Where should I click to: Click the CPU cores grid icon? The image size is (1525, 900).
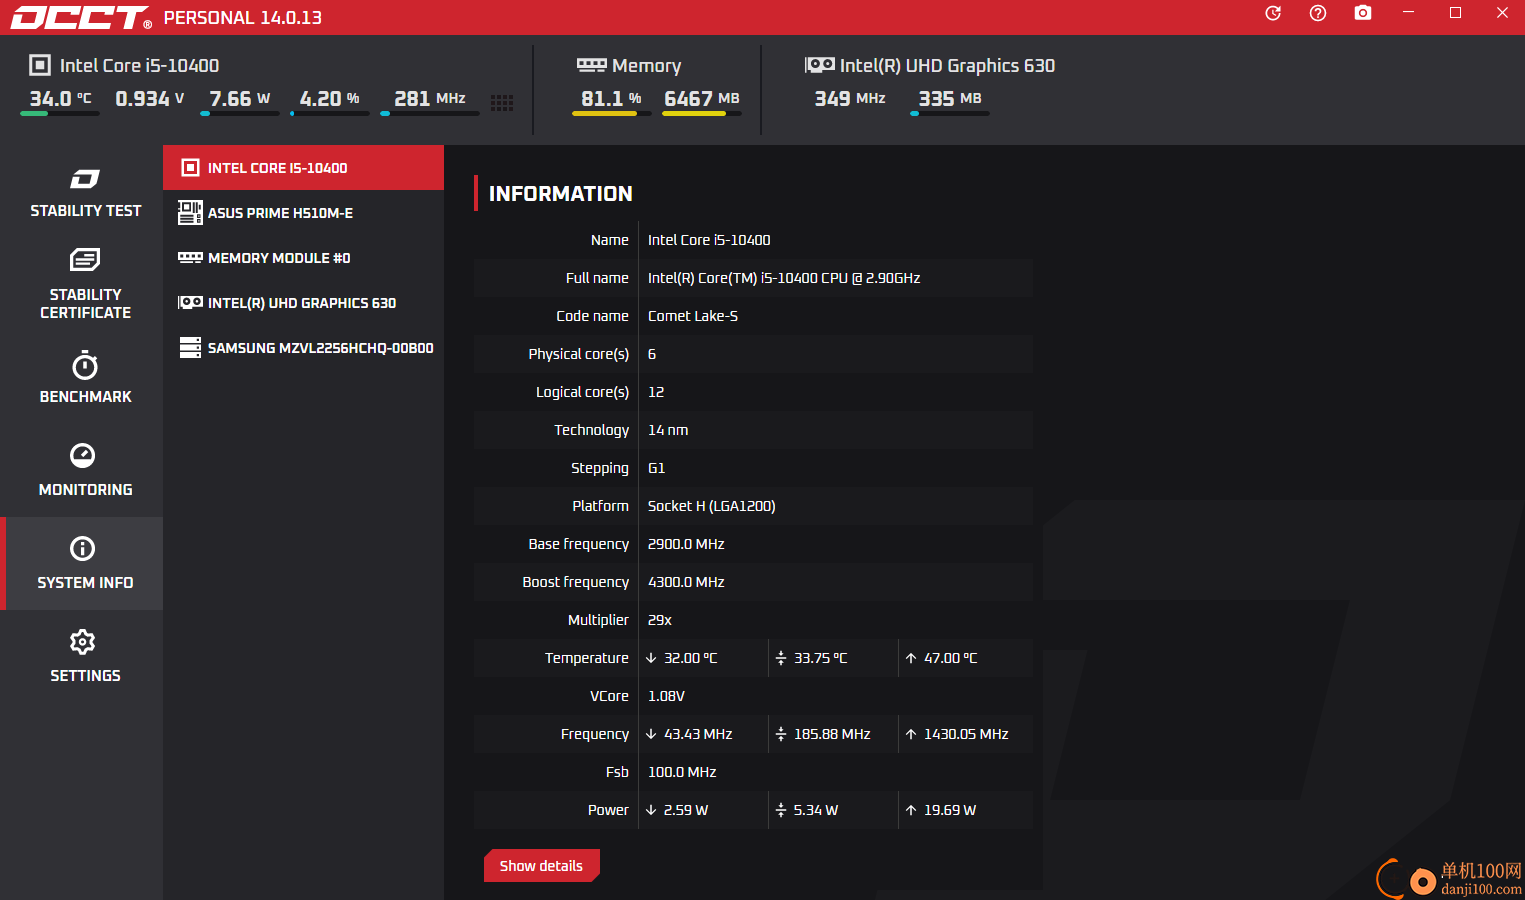502,102
